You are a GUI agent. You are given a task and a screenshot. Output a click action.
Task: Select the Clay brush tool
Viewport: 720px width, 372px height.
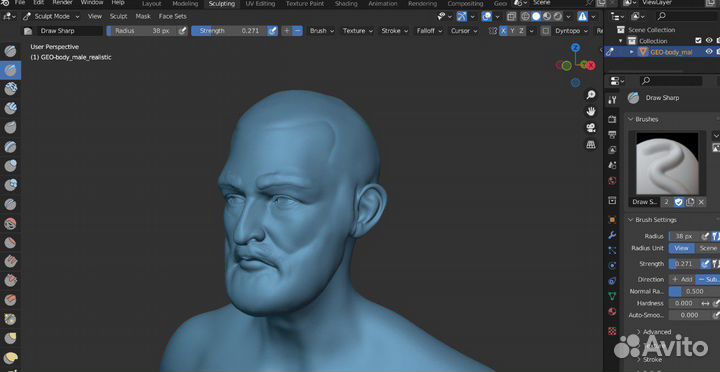10,89
